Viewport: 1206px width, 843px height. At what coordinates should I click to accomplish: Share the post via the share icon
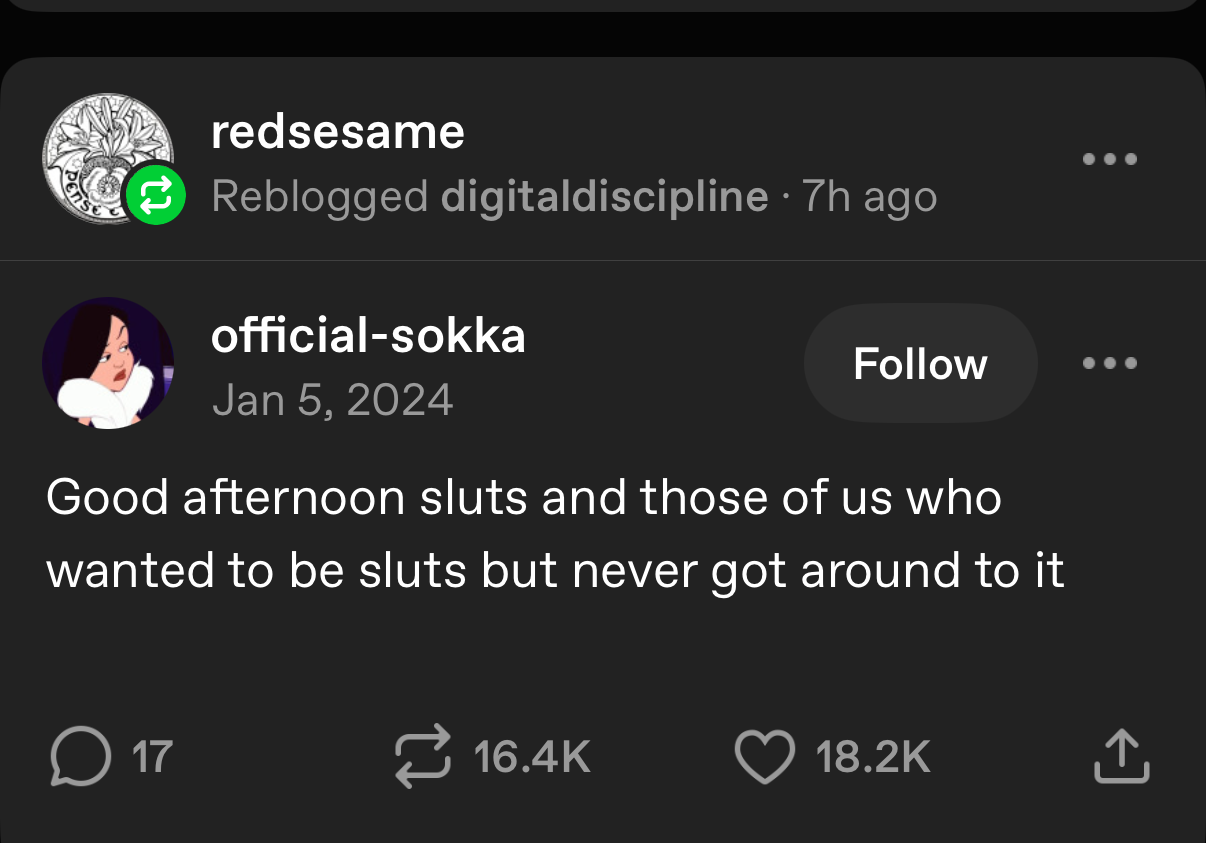point(1121,756)
